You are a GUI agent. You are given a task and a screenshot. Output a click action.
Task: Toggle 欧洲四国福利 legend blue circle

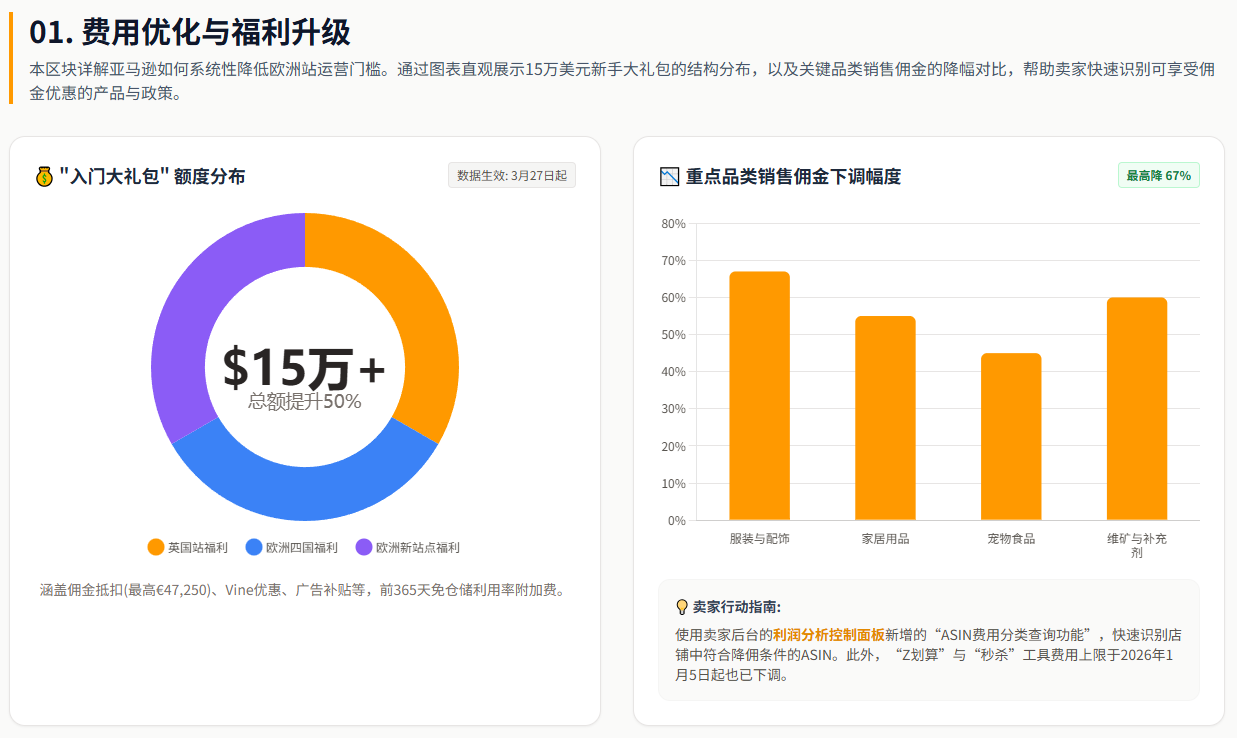253,547
